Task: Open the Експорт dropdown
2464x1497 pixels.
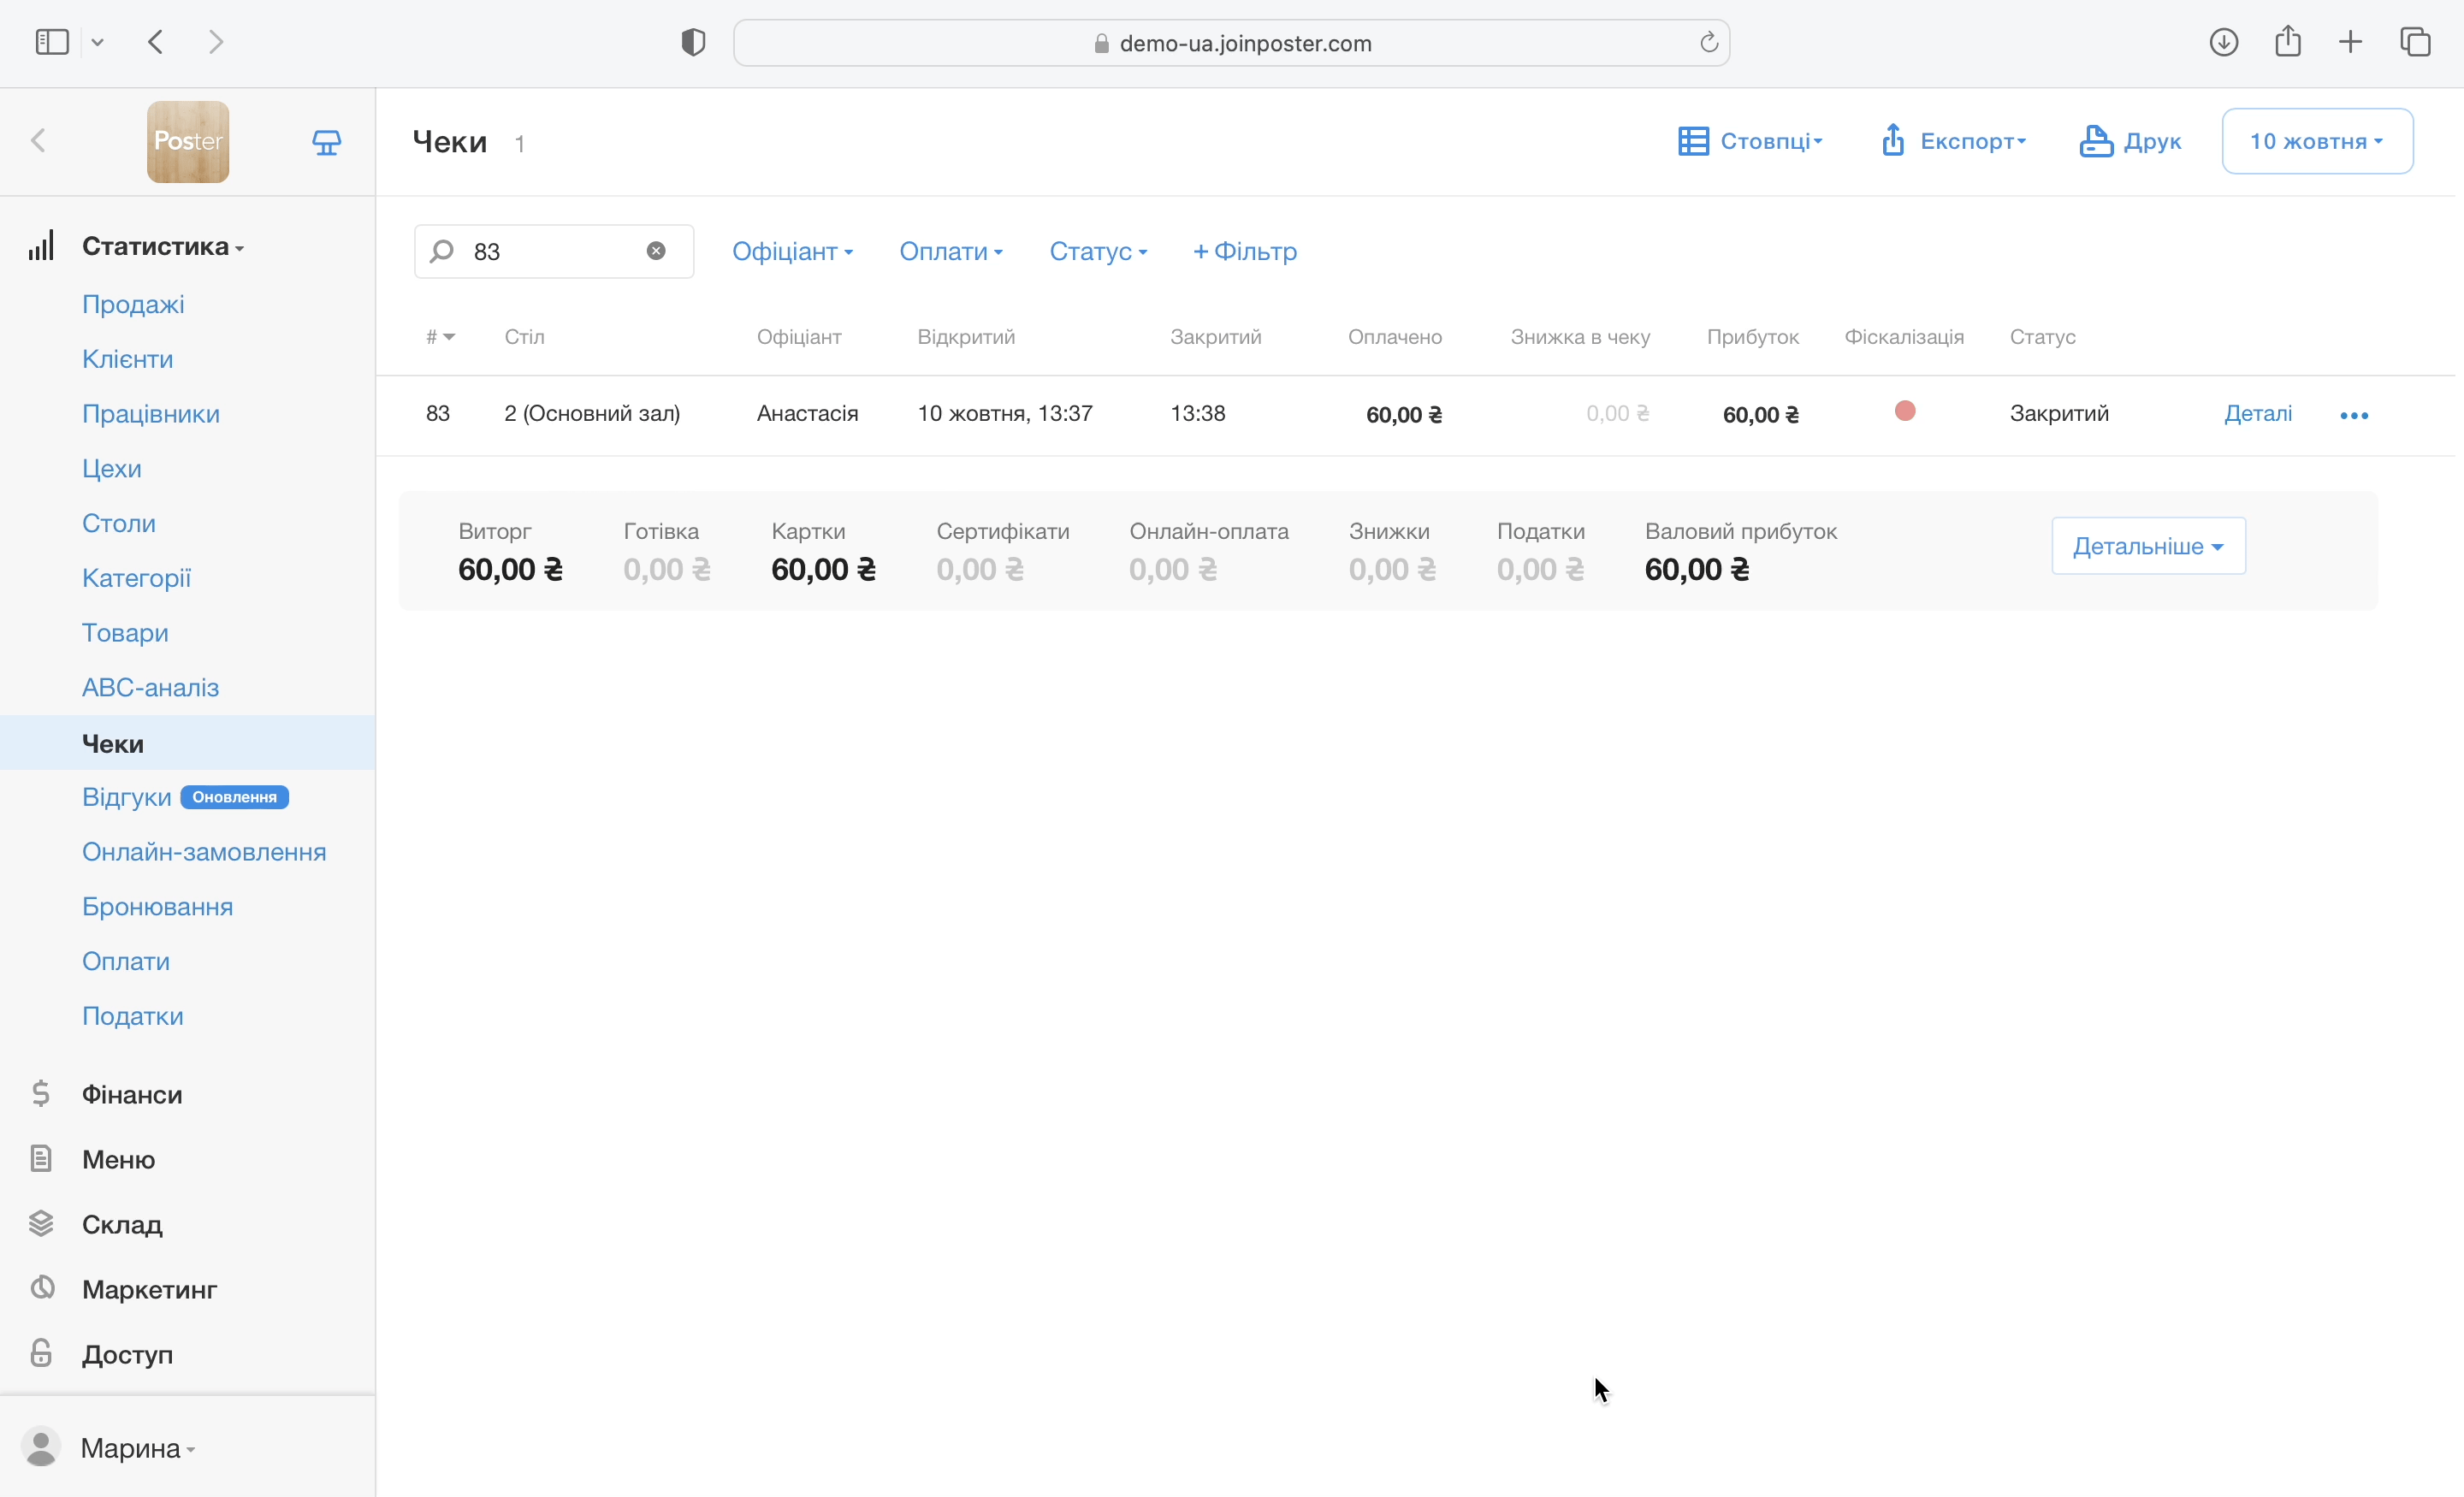Action: coord(1953,141)
